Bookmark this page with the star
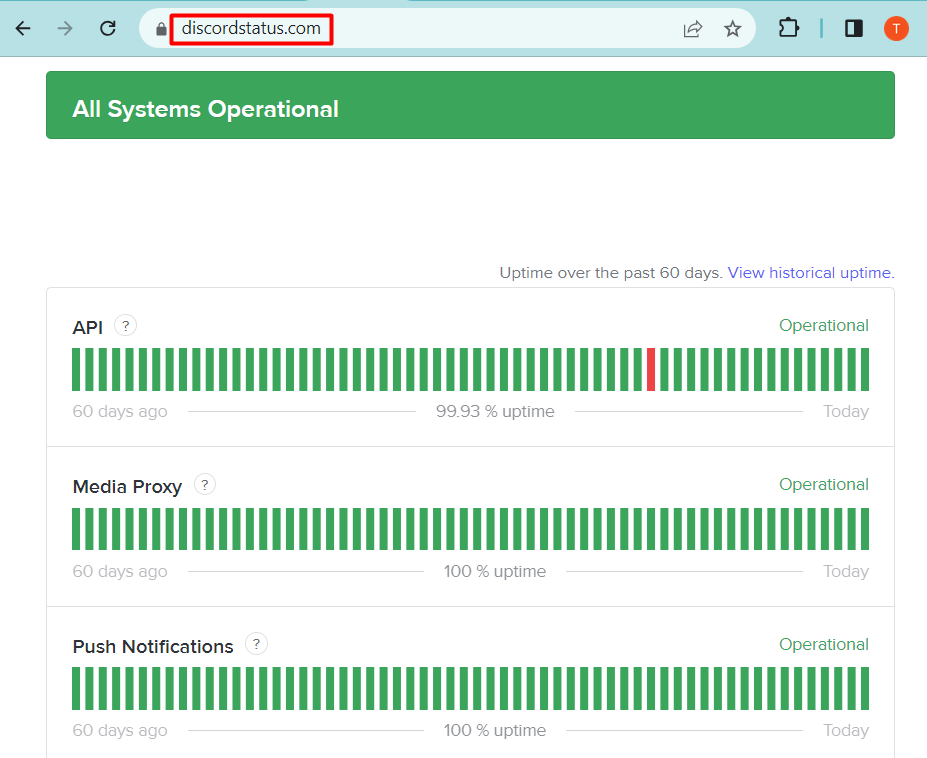 pyautogui.click(x=732, y=28)
